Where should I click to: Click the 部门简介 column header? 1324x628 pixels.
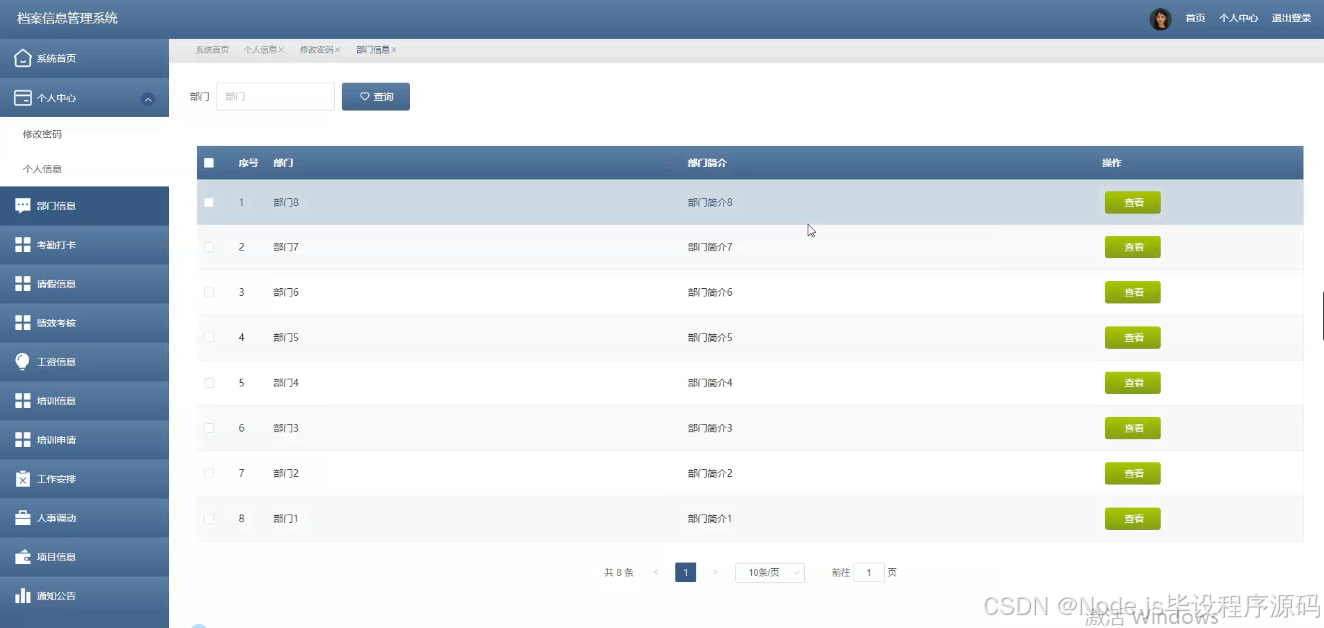(707, 163)
